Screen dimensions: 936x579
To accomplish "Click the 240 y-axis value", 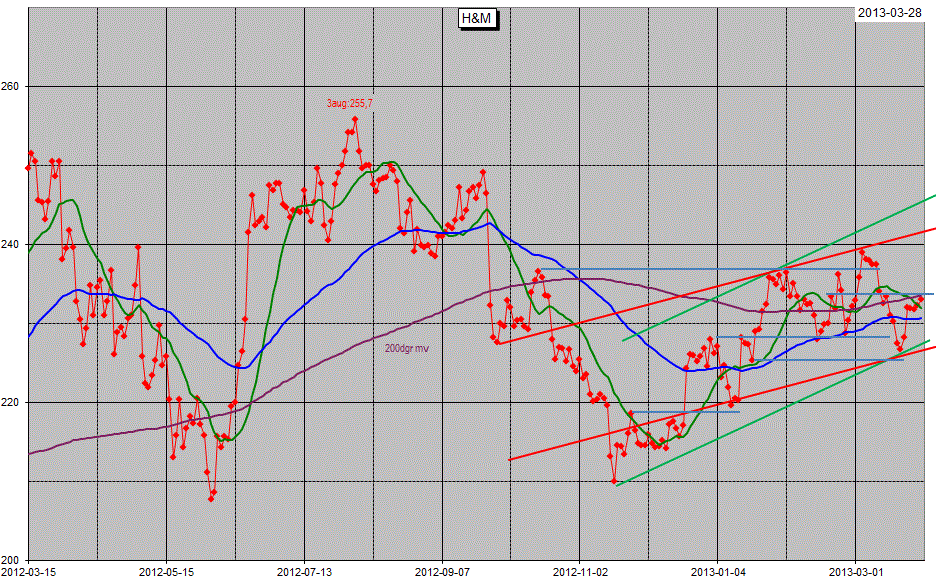I will click(10, 244).
